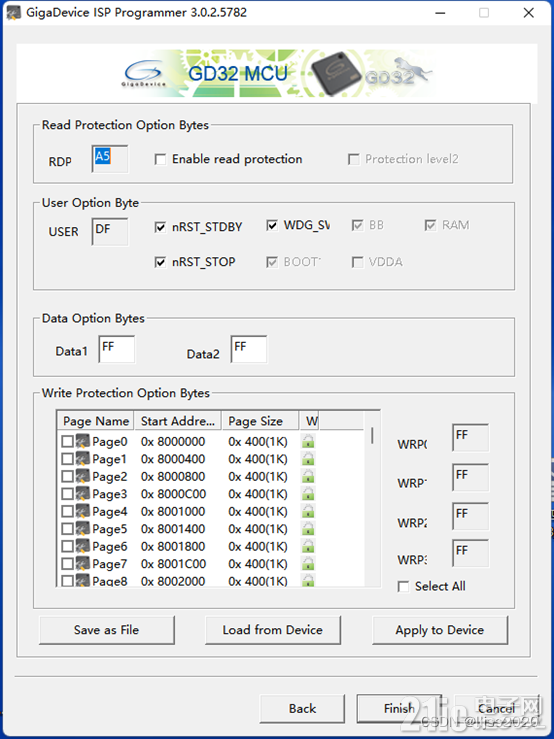This screenshot has height=739, width=554.
Task: Click the ISP Programmer title bar app icon
Action: coord(13,13)
